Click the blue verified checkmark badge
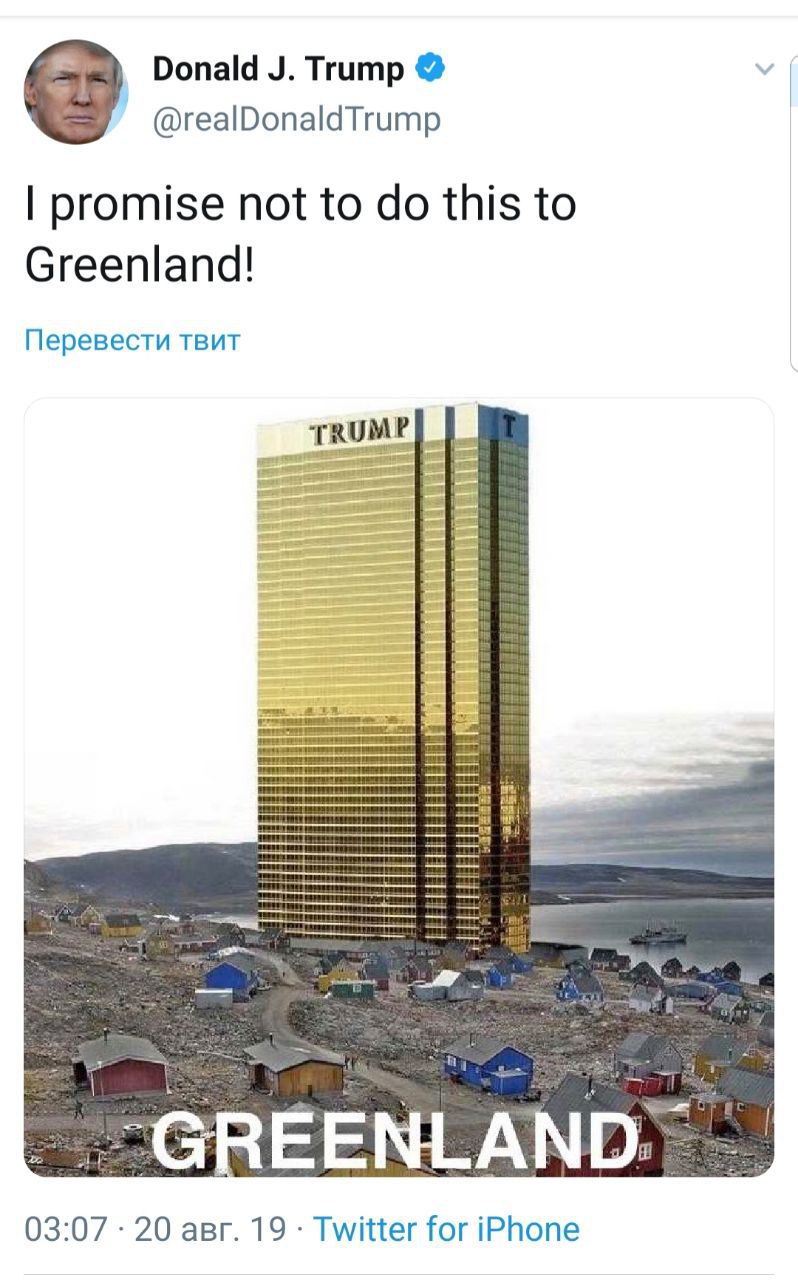Image resolution: width=798 pixels, height=1280 pixels. (430, 68)
